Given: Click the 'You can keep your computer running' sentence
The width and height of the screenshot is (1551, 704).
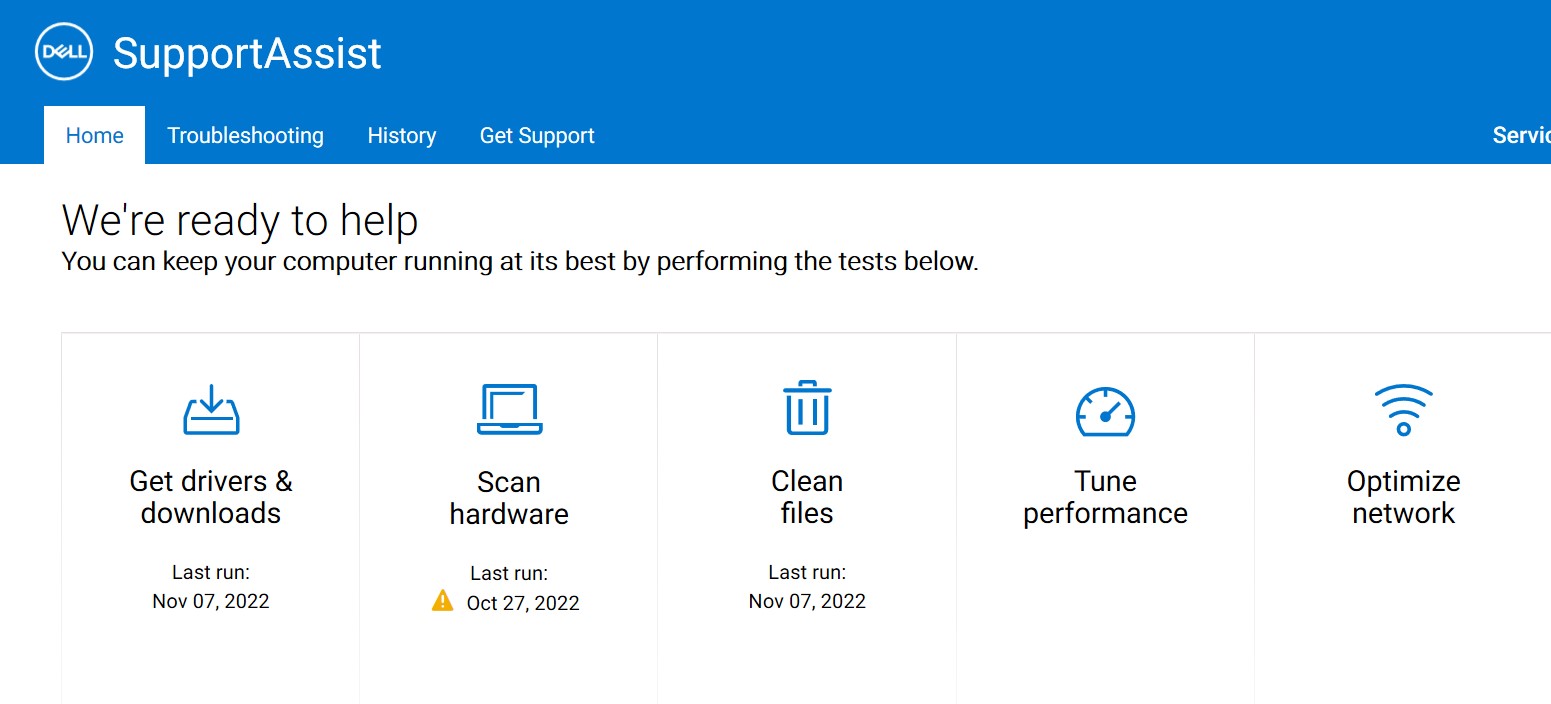Looking at the screenshot, I should pos(520,262).
